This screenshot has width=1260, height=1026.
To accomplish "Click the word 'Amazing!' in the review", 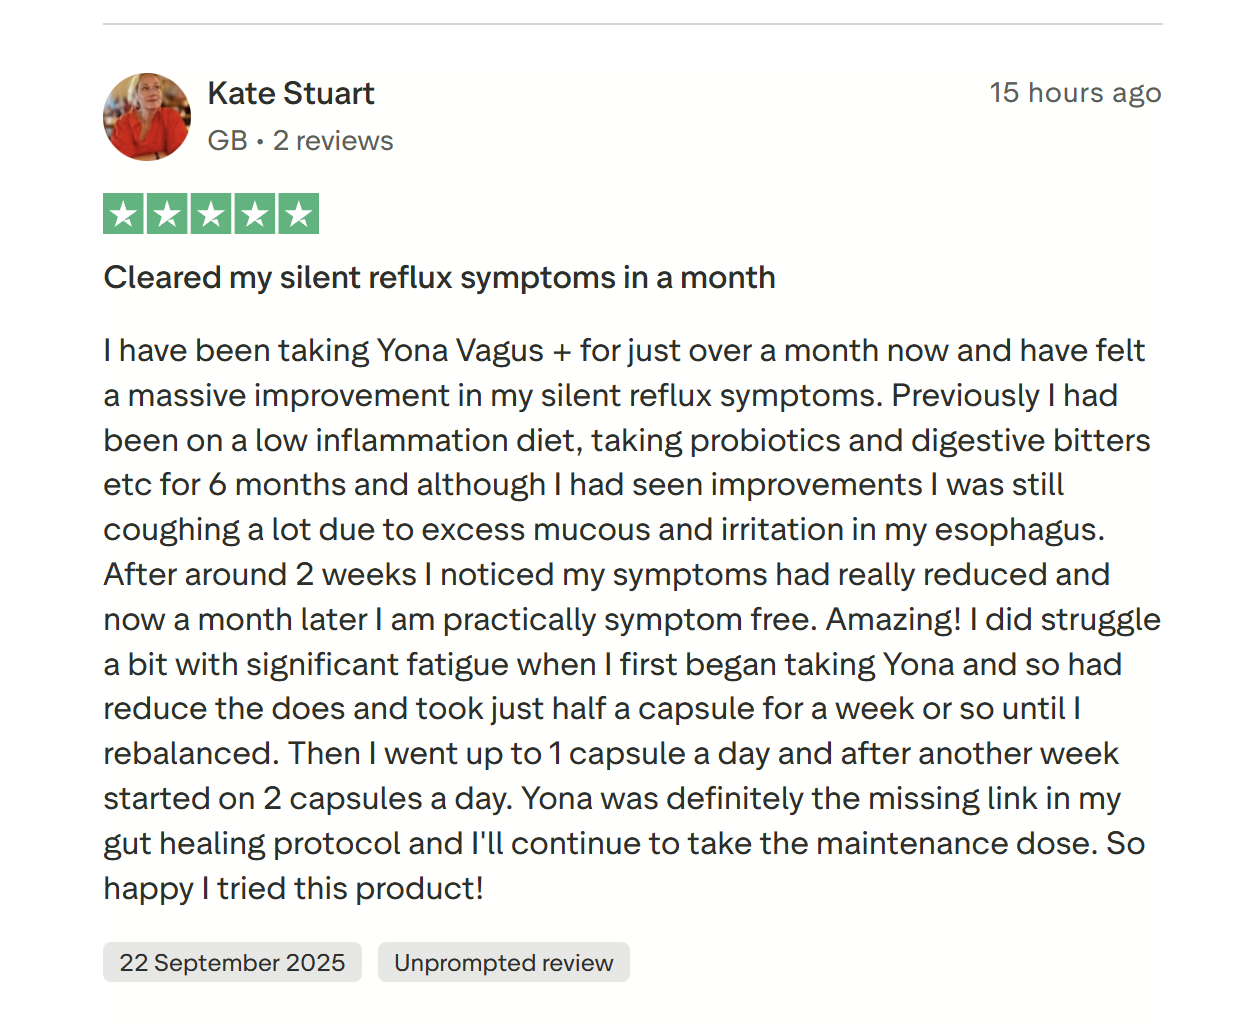I will click(x=893, y=620).
